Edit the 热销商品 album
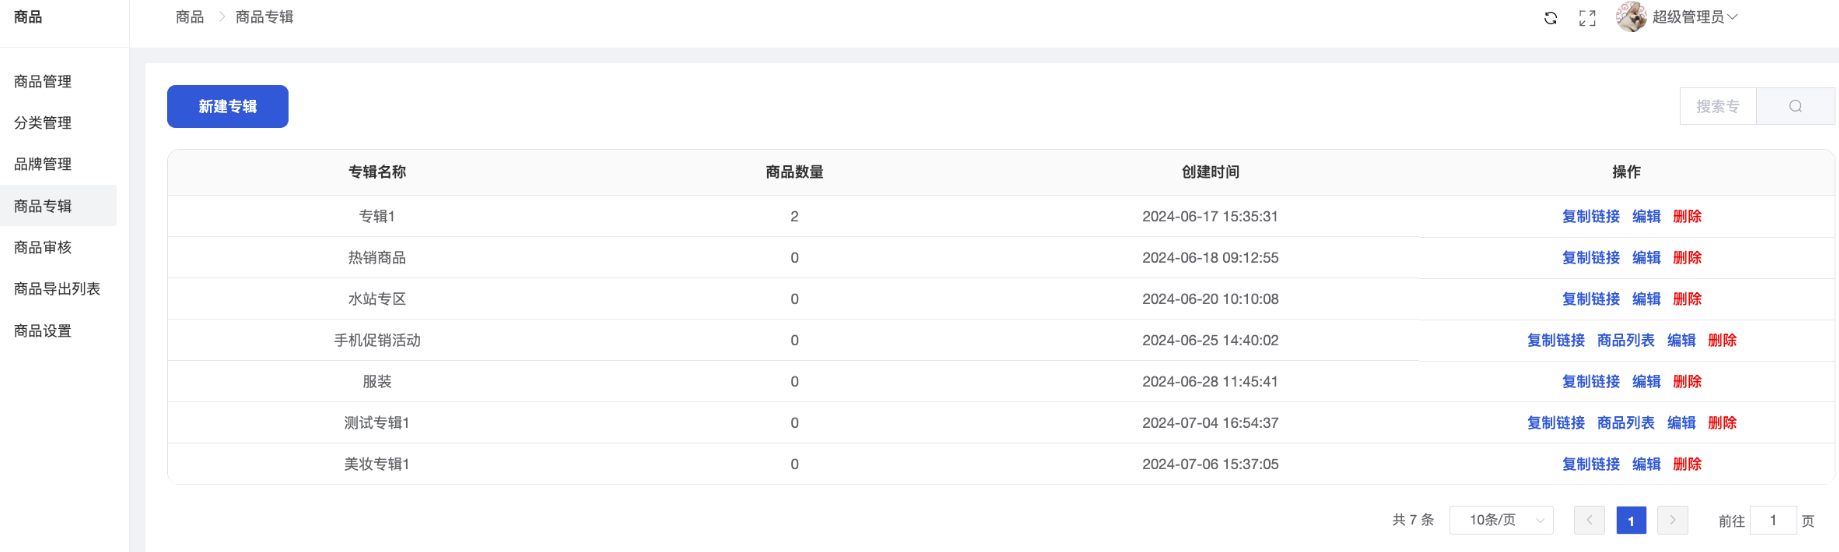 click(x=1646, y=258)
